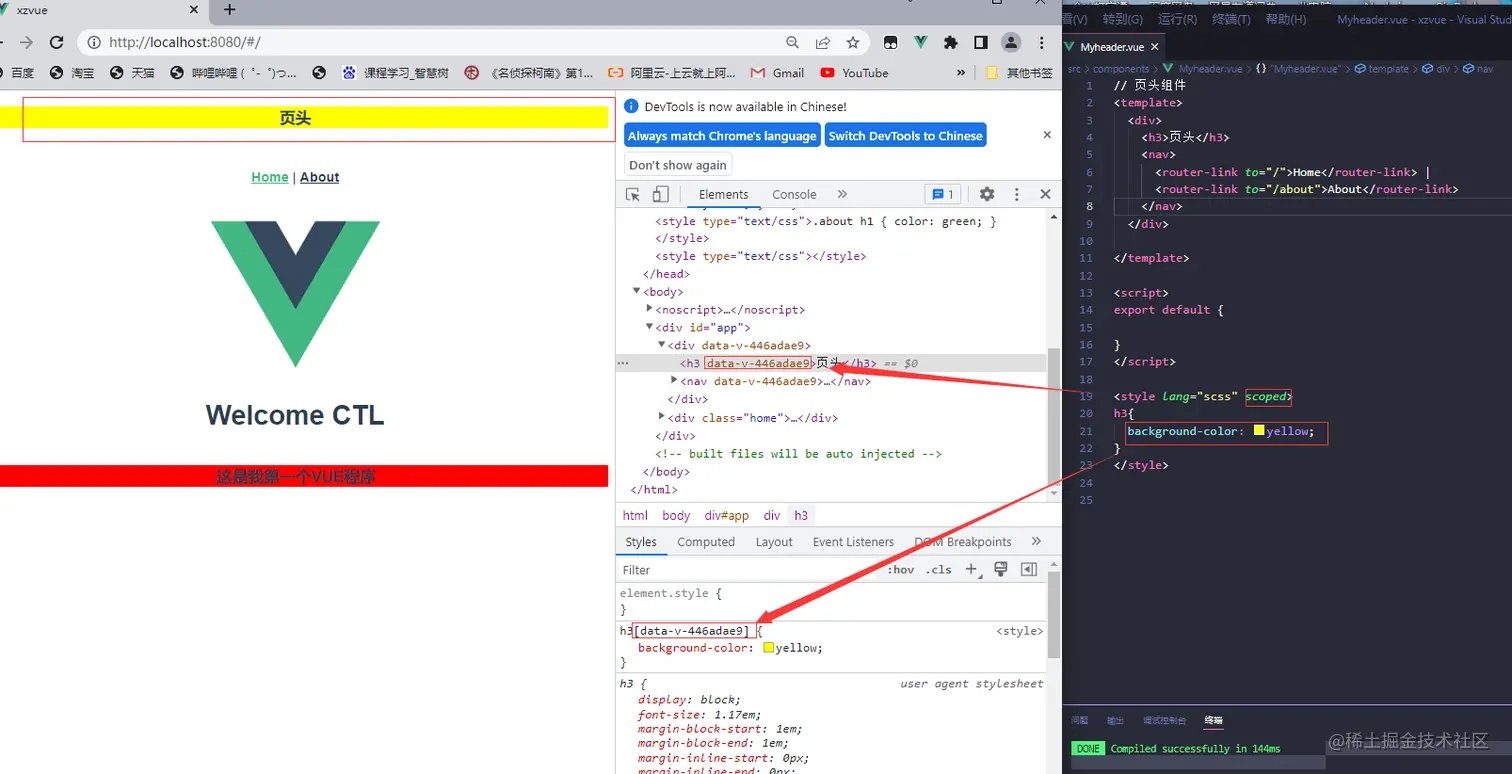Open Chrome's three-dot menu

pos(1042,43)
